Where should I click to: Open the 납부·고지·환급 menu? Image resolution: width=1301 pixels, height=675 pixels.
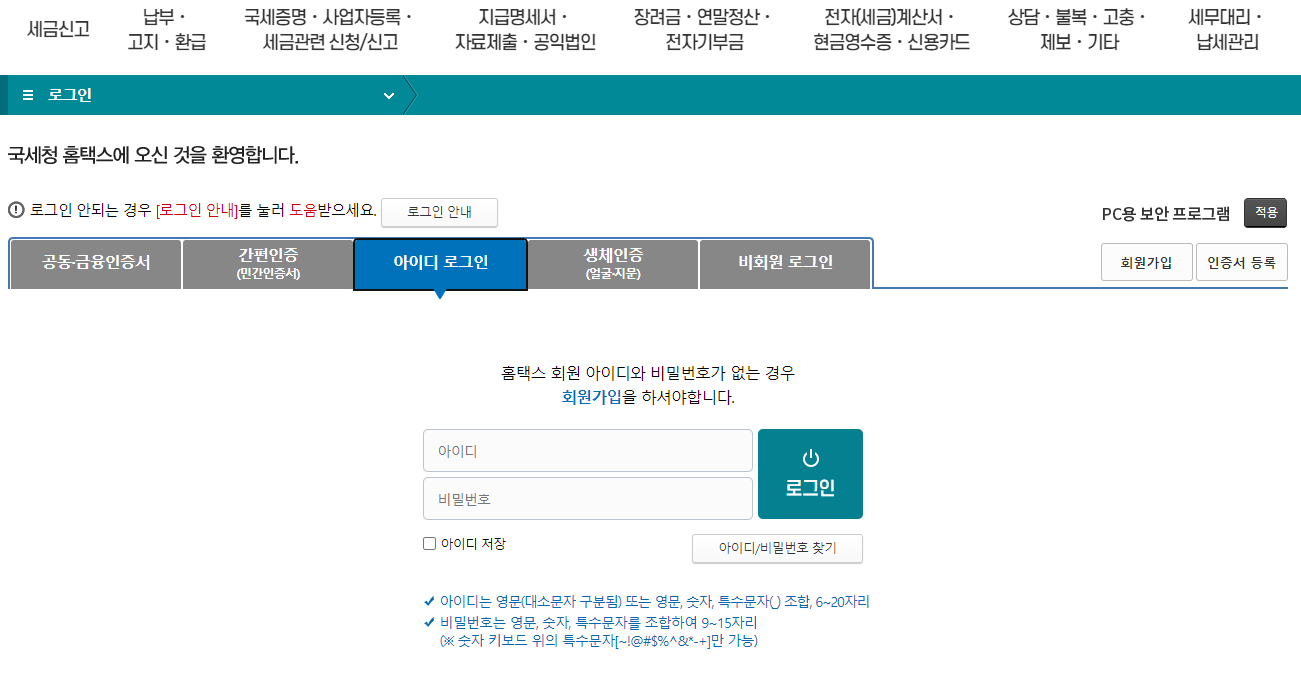click(167, 30)
